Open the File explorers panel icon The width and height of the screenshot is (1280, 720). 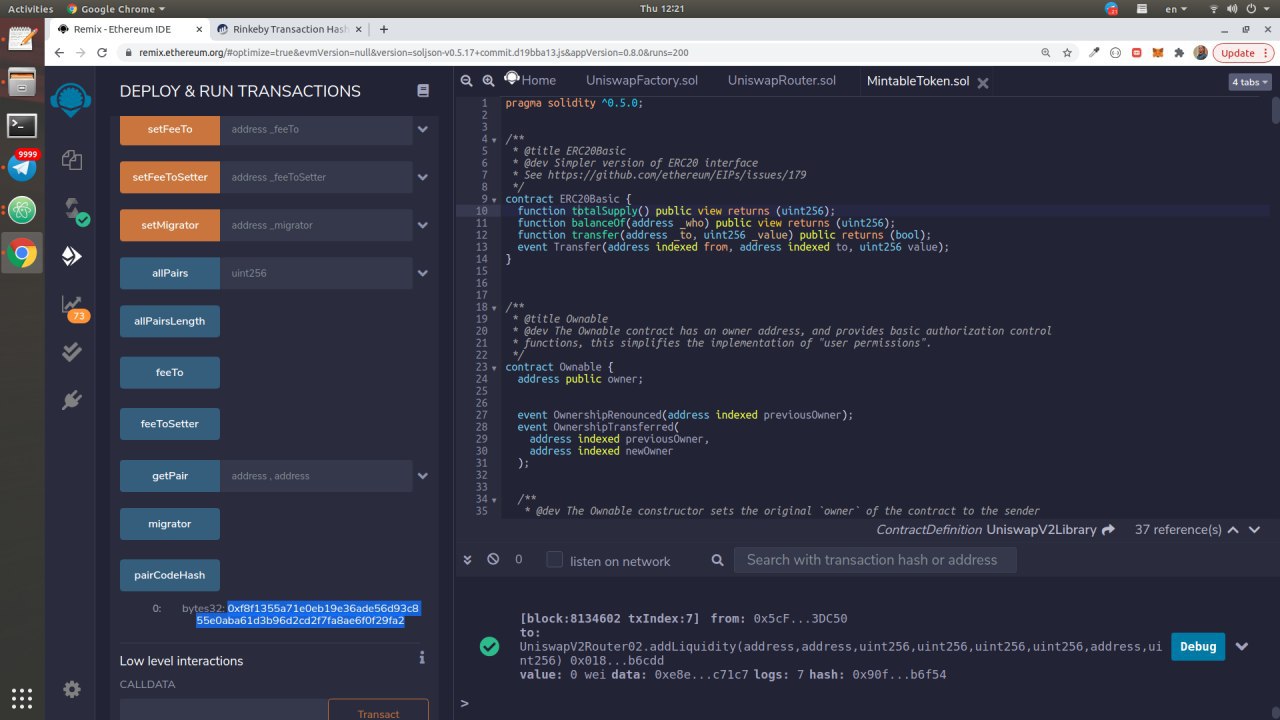[71, 159]
